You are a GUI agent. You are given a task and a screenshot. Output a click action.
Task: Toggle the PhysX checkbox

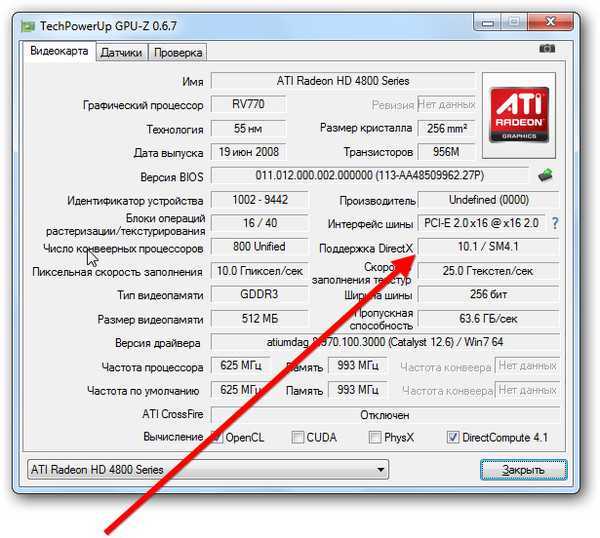tap(375, 437)
